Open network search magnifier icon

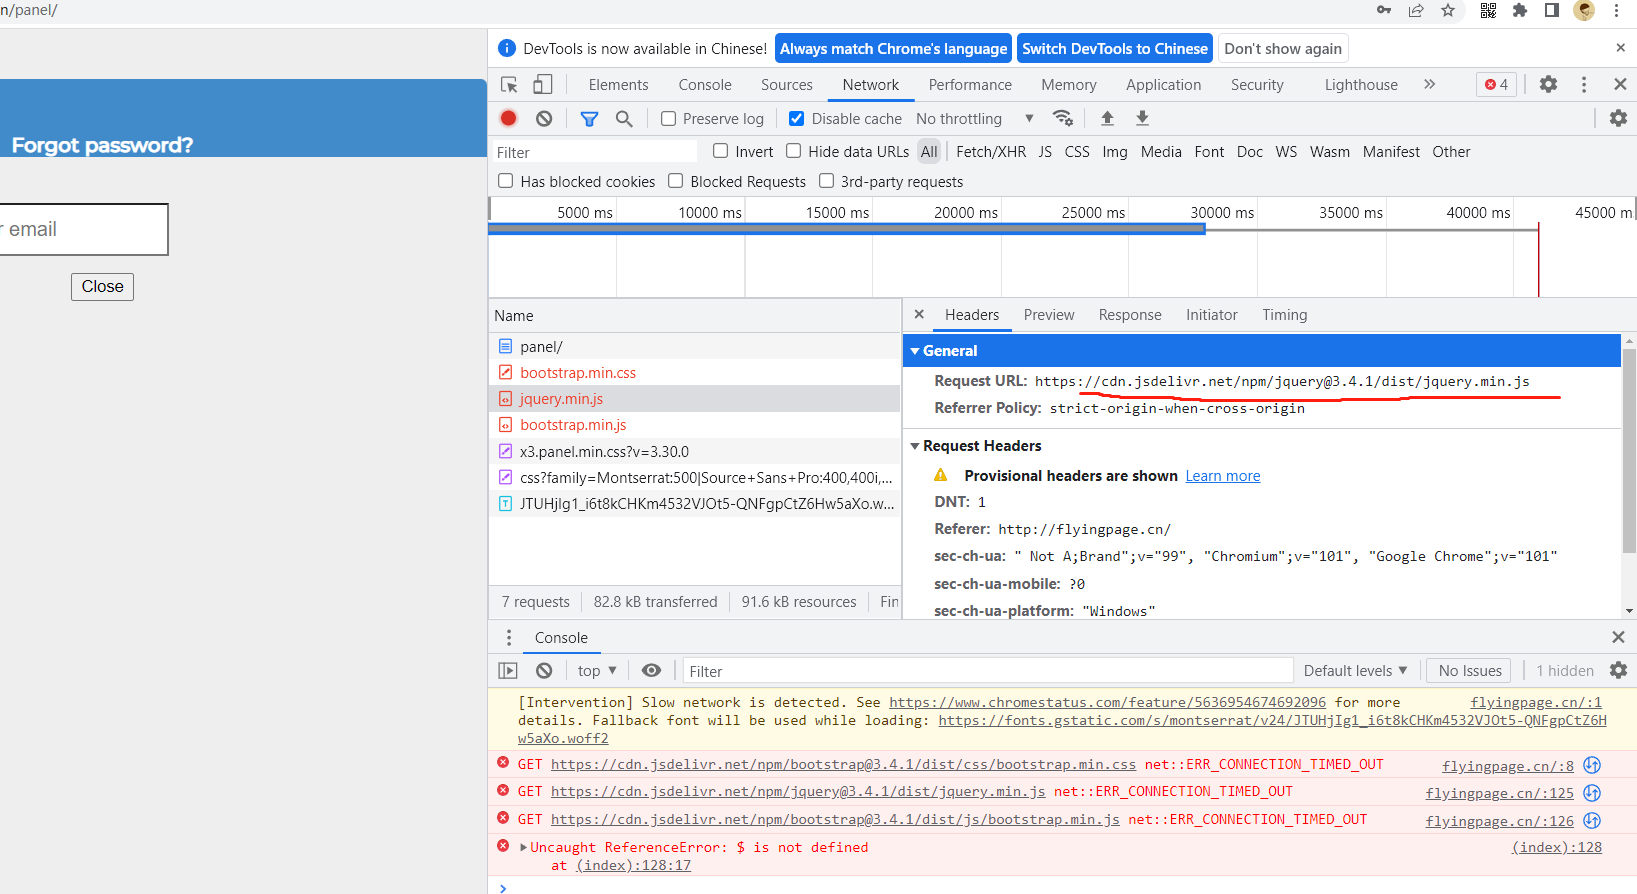point(624,119)
